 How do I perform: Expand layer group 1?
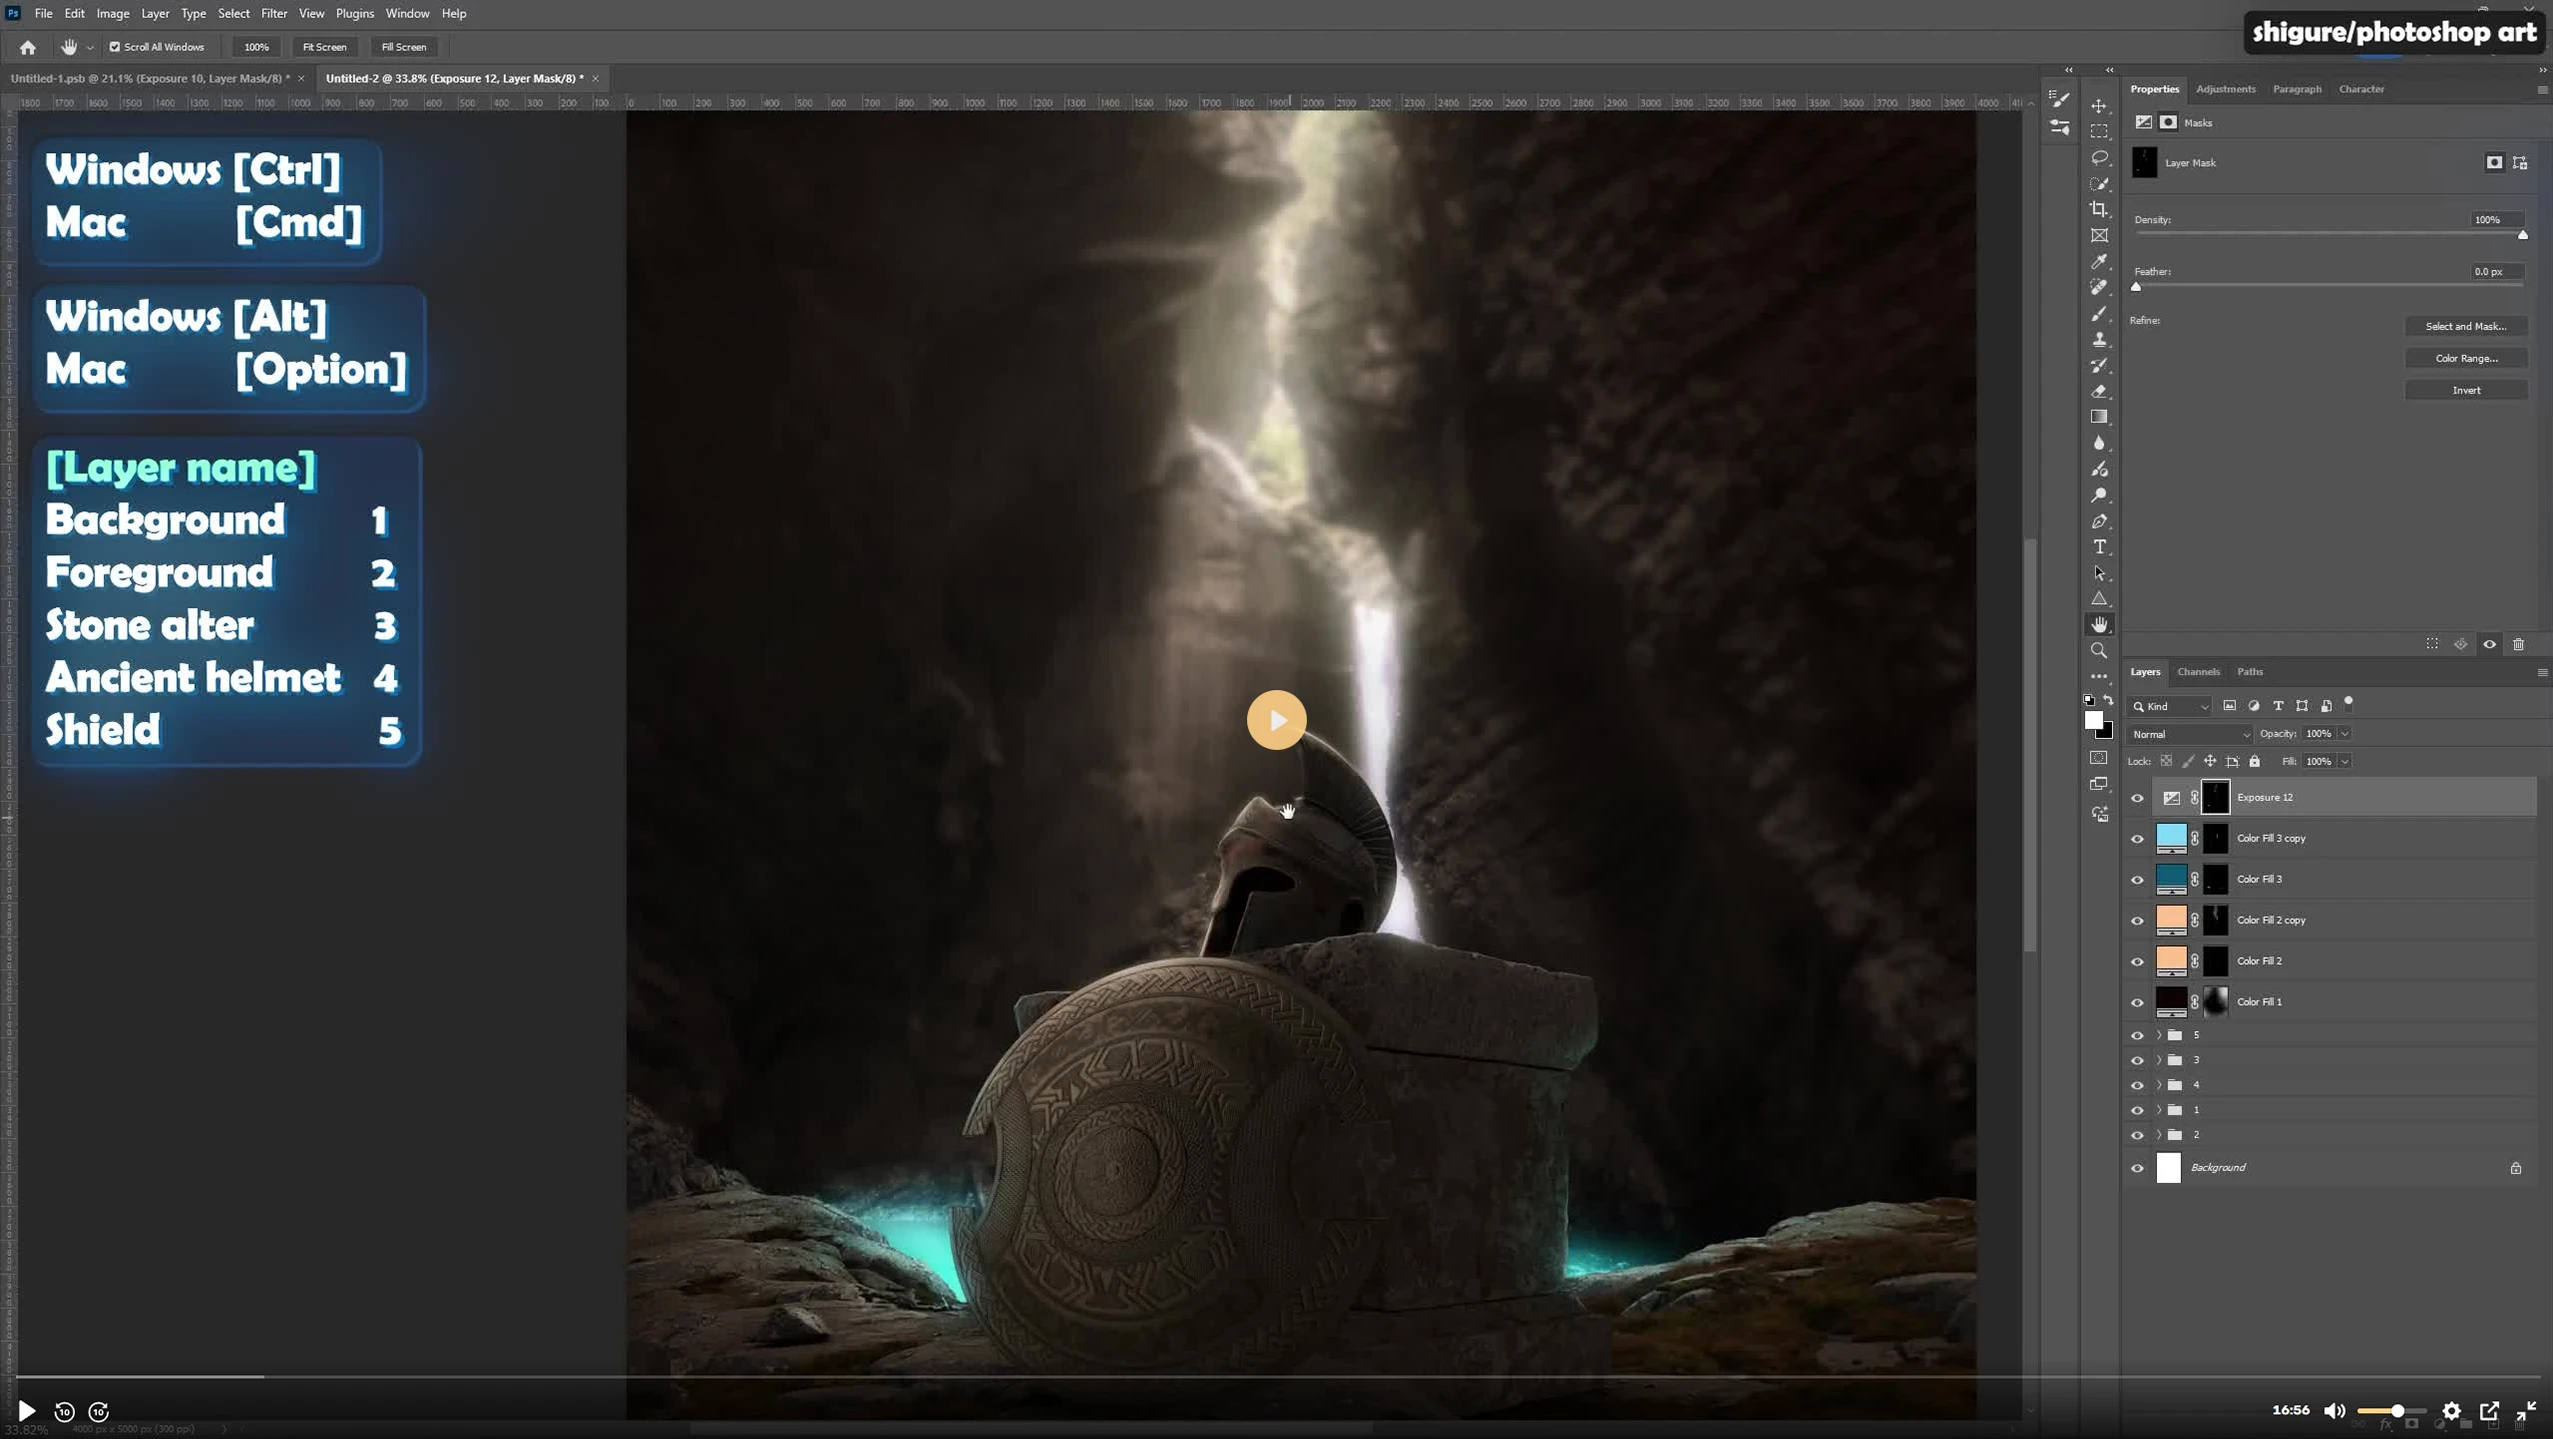click(2159, 1110)
